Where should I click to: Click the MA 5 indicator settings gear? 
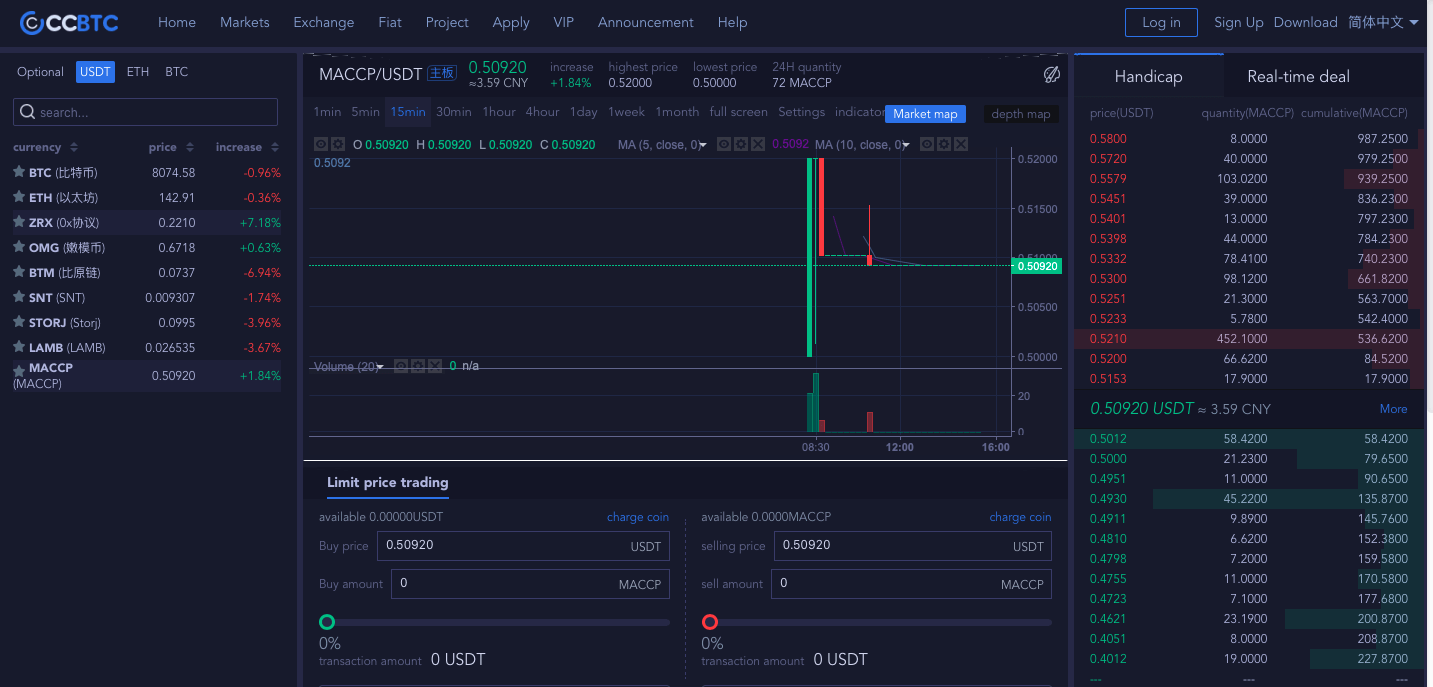point(742,145)
